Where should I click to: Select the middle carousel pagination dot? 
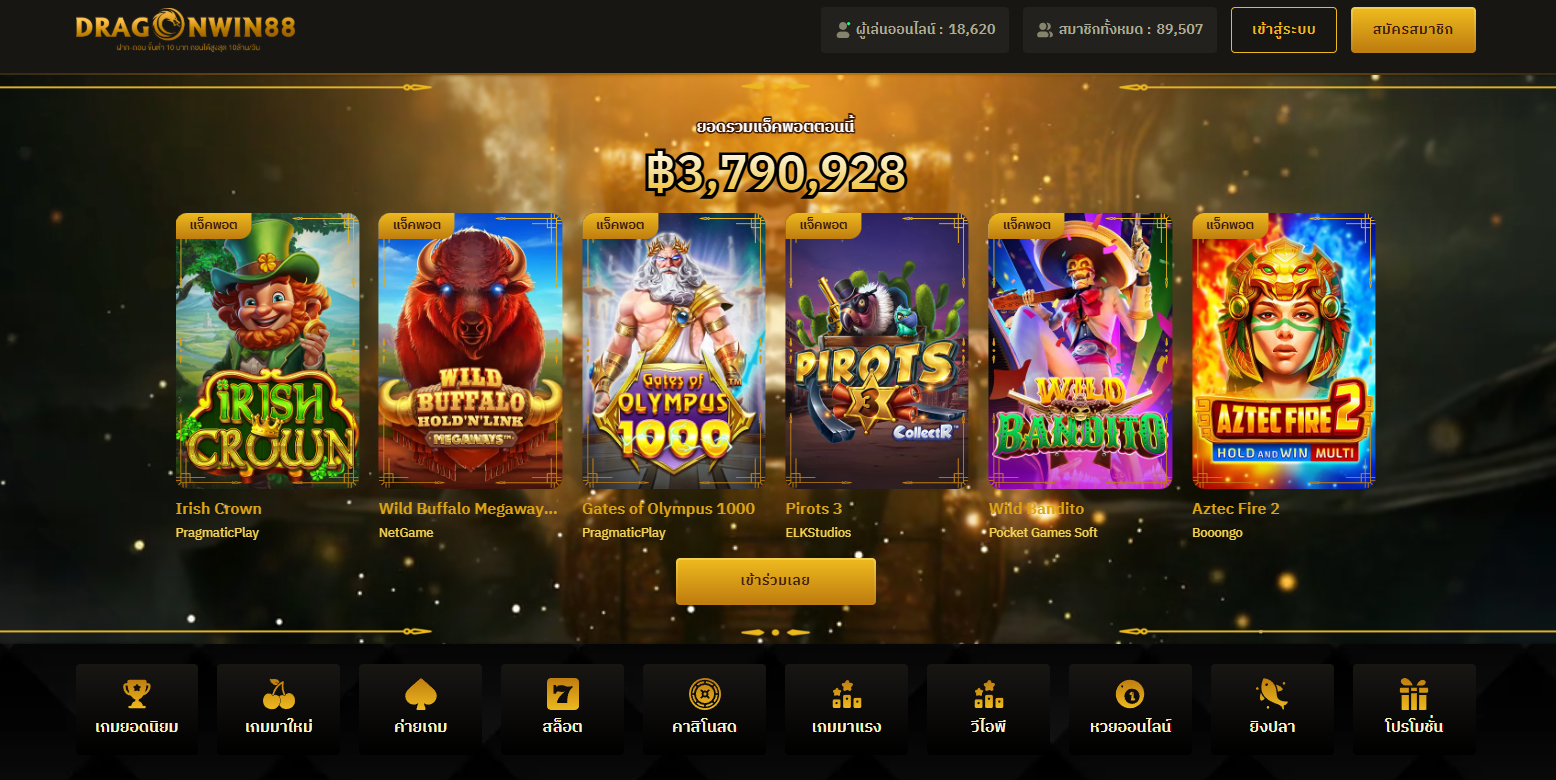point(775,632)
